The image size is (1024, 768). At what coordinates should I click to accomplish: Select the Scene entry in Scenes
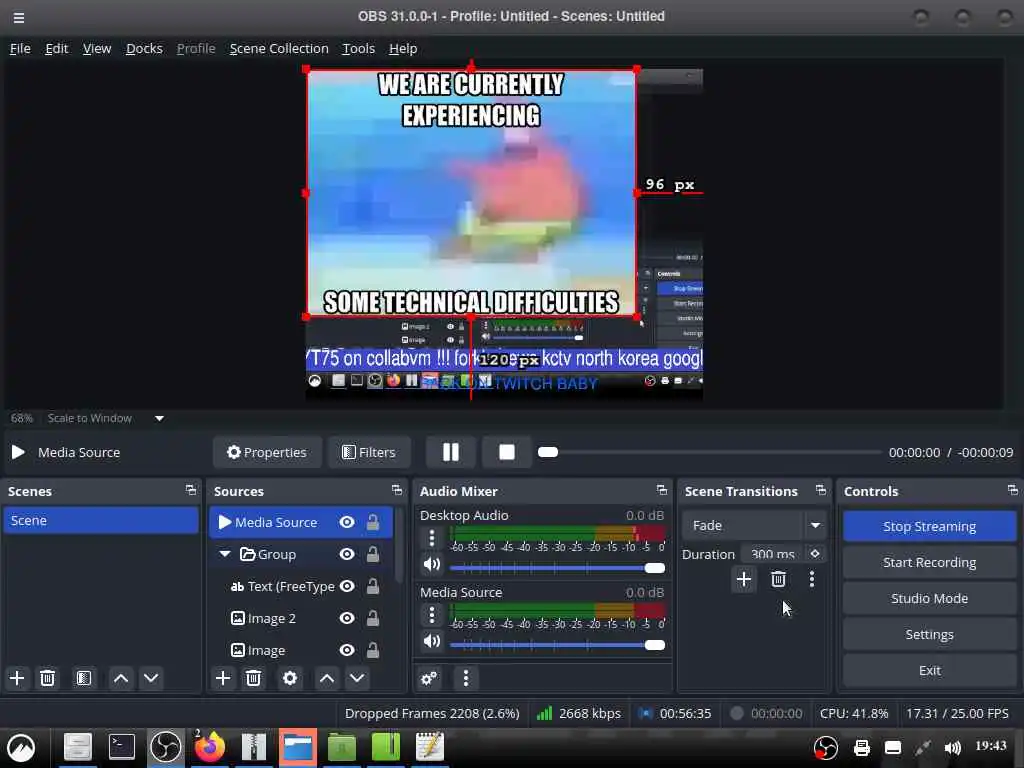tap(101, 520)
